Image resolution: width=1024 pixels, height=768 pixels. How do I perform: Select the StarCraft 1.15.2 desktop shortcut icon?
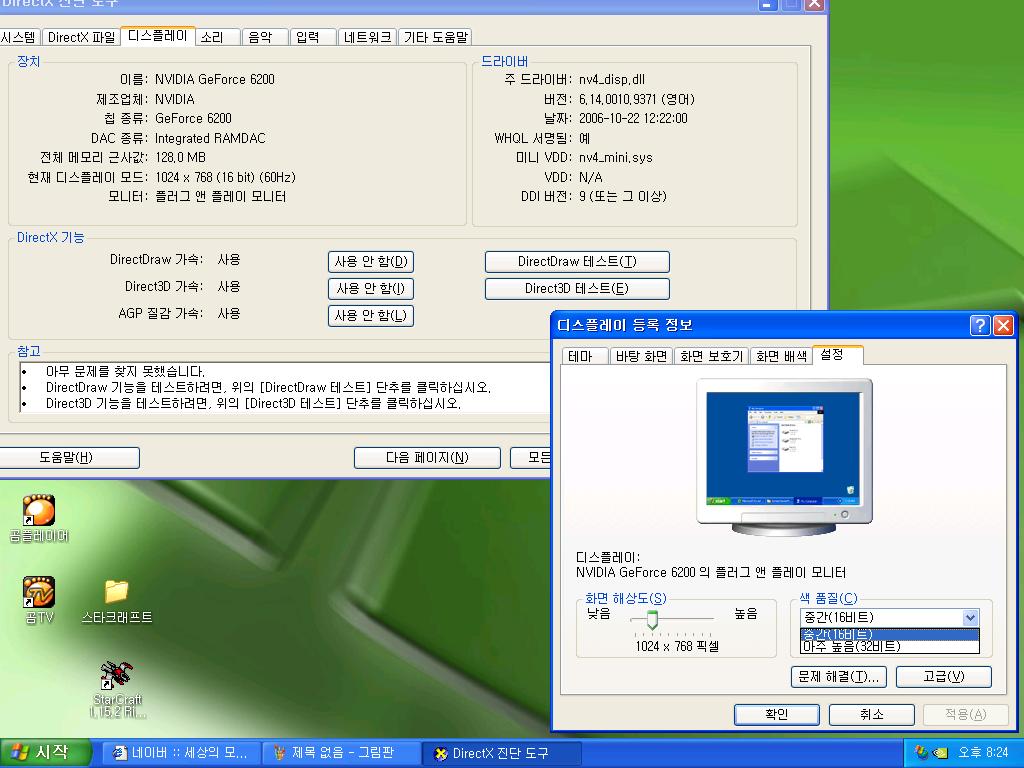tap(116, 675)
